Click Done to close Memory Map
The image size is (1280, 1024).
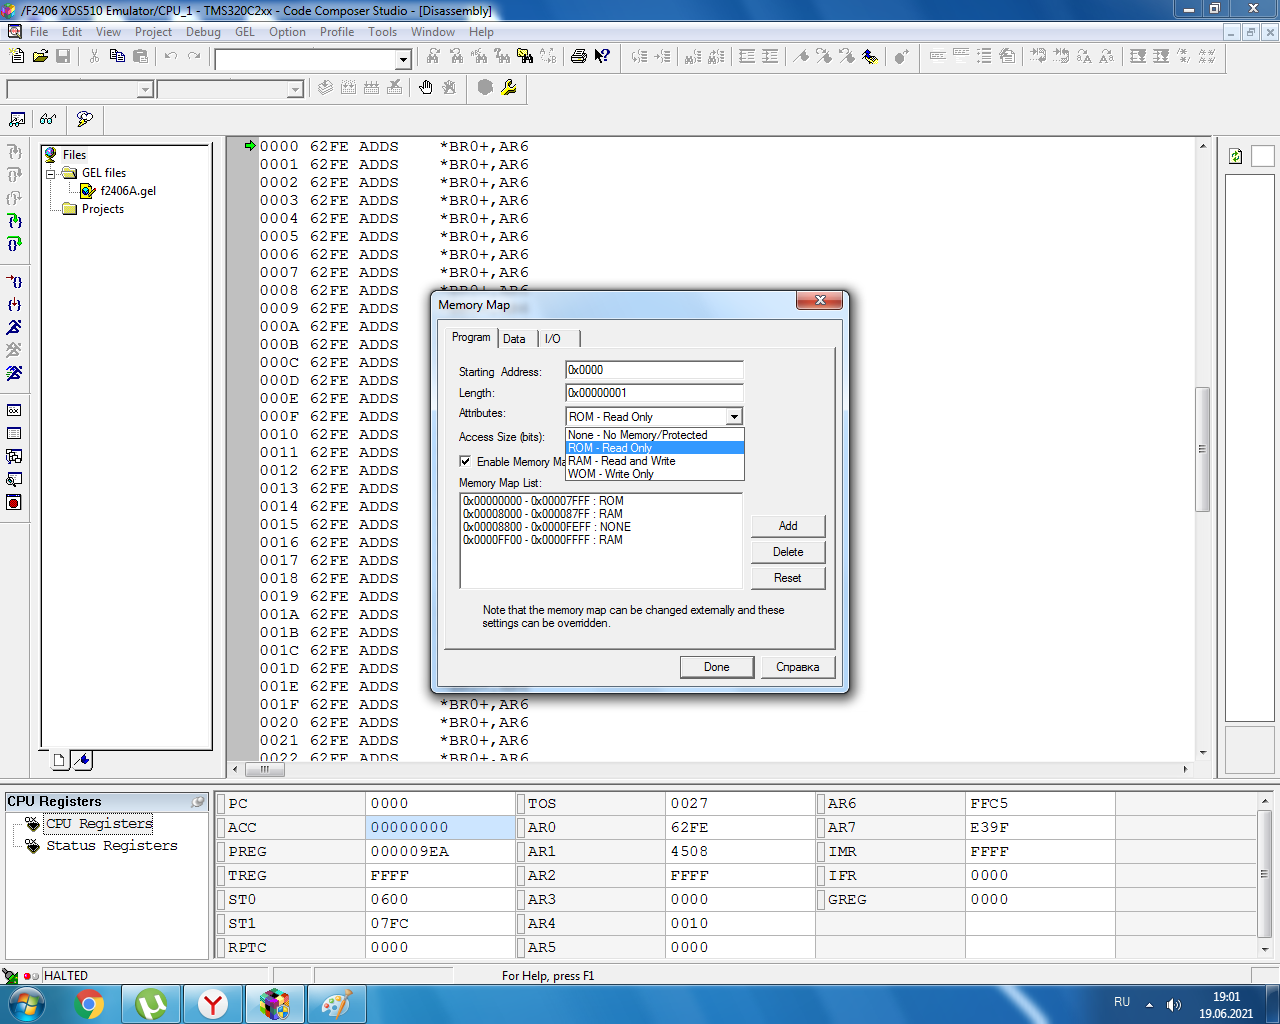pyautogui.click(x=717, y=667)
